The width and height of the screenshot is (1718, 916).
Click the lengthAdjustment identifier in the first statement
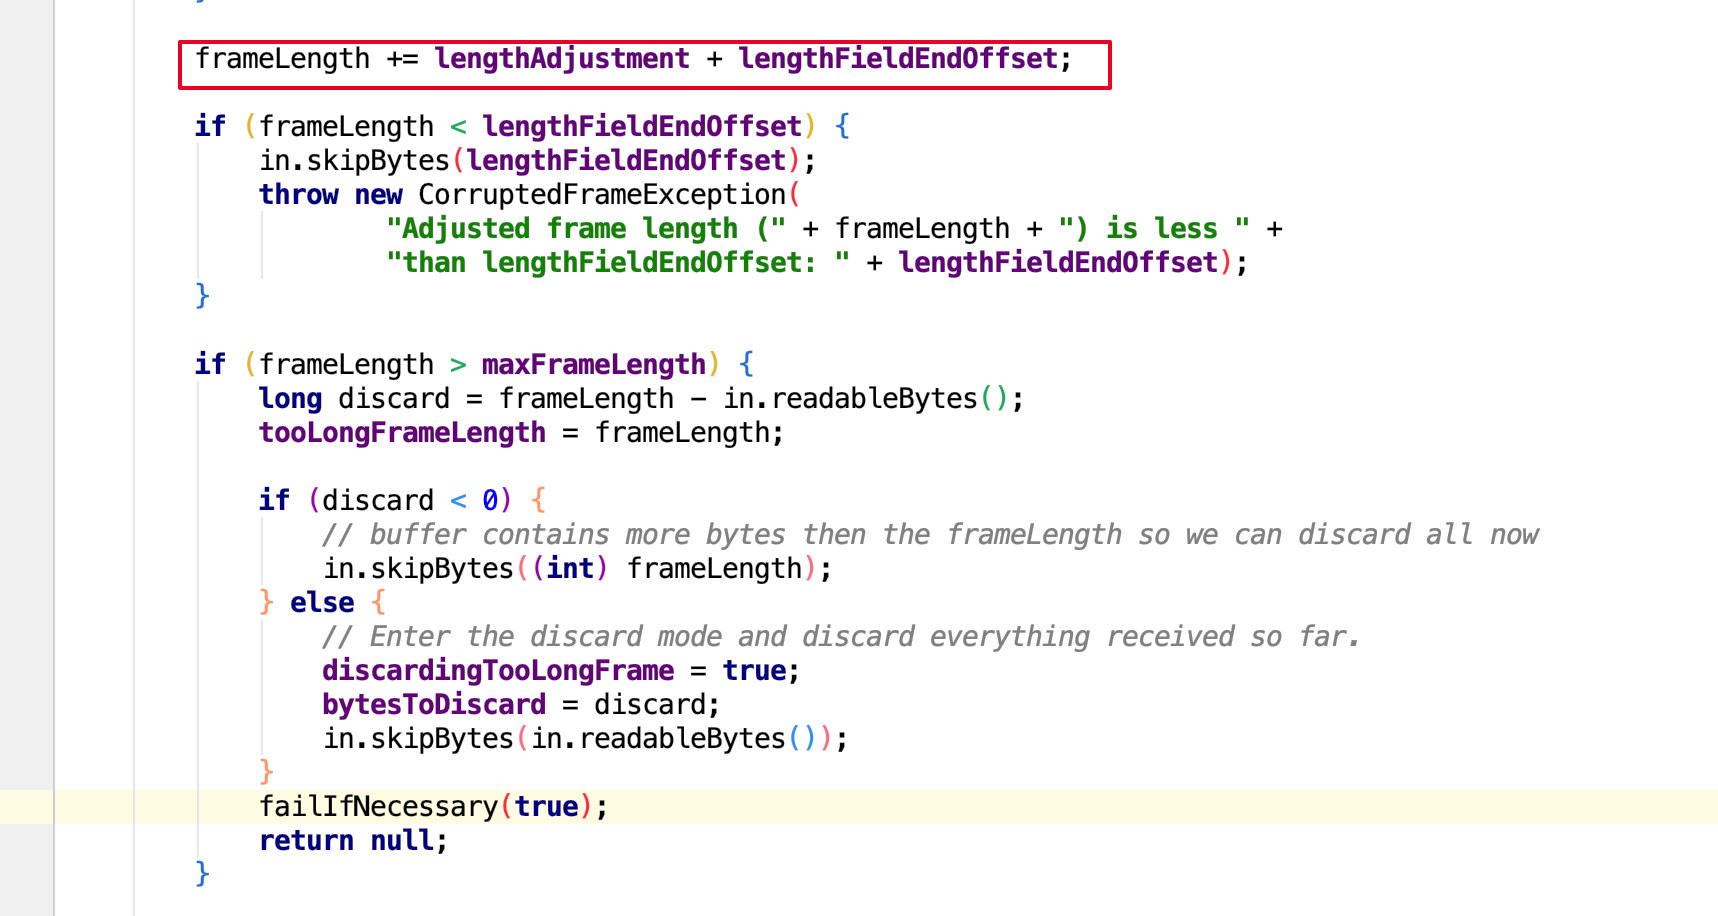[562, 59]
